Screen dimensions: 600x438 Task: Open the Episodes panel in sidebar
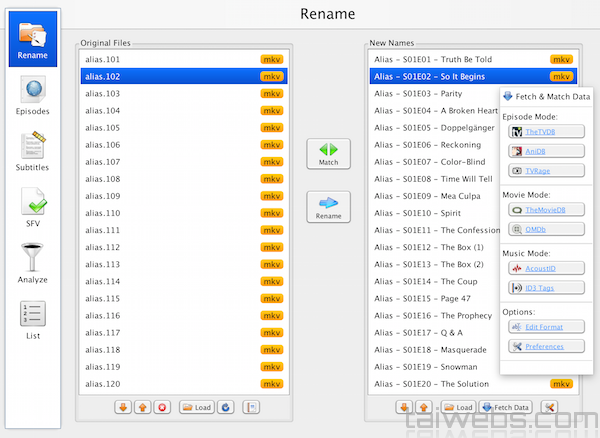click(x=32, y=97)
